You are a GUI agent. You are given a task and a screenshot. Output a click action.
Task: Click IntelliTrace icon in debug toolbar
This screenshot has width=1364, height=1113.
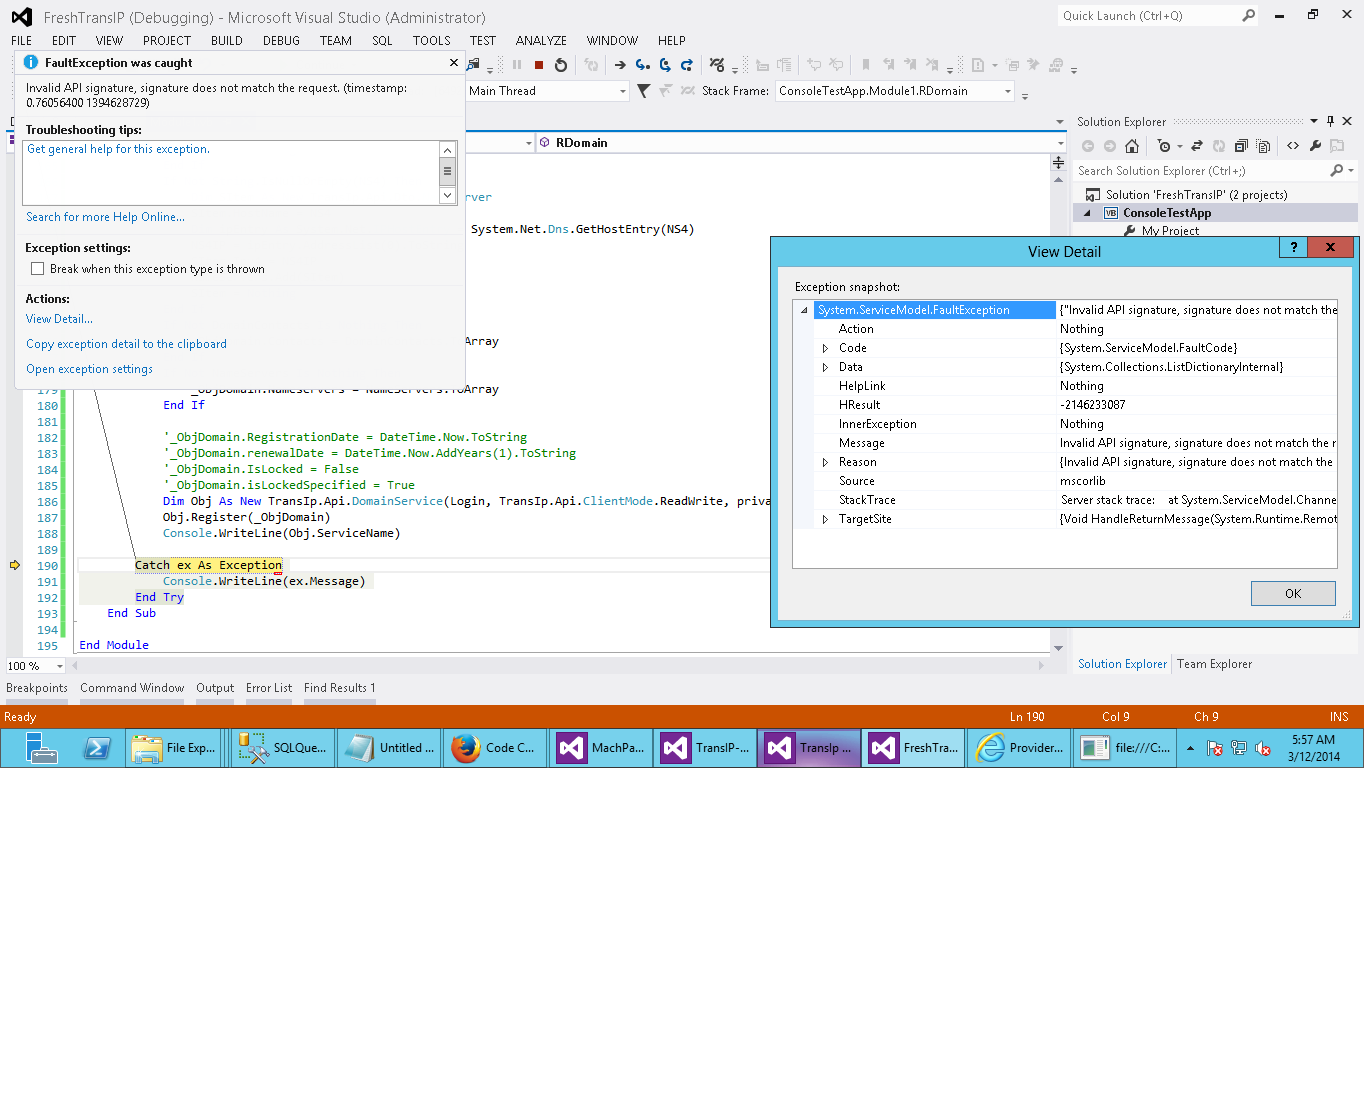coord(717,65)
